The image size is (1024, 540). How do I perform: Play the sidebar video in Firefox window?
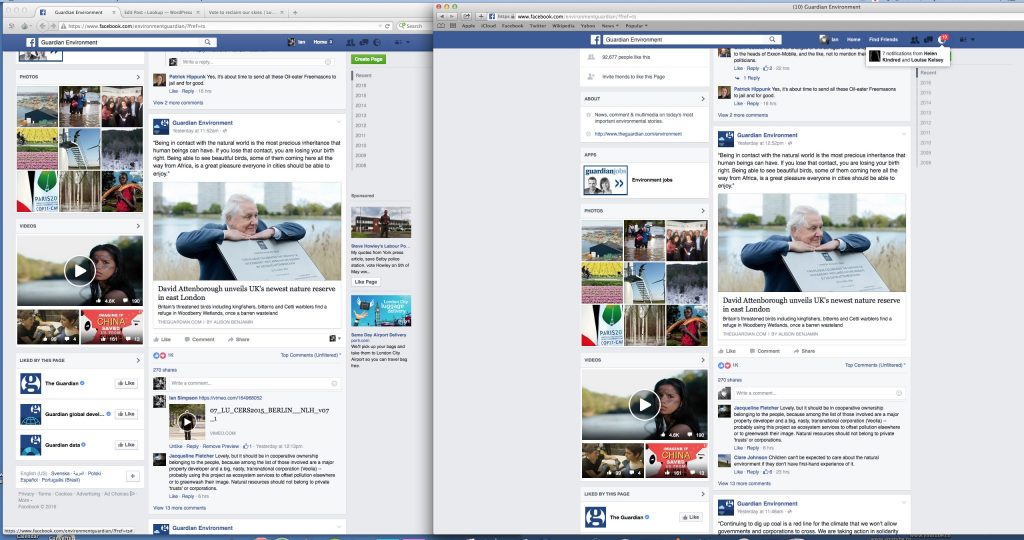tap(80, 270)
